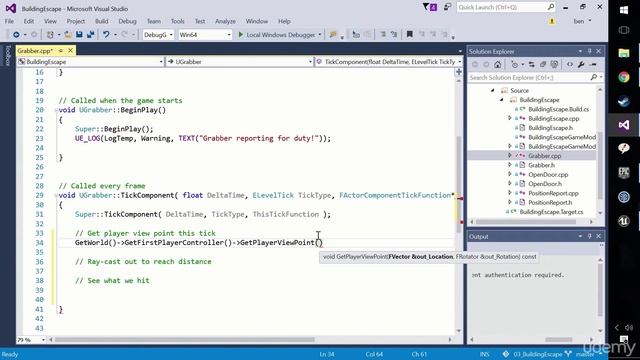Open Properties via the wrench icon
Screen dimensions: 640x360
point(581,64)
